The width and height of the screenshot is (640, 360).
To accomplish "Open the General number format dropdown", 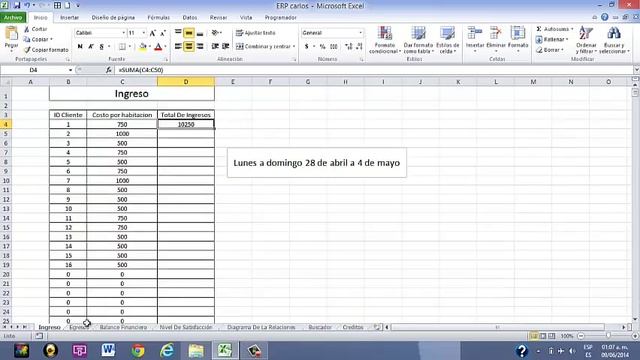I will point(360,33).
